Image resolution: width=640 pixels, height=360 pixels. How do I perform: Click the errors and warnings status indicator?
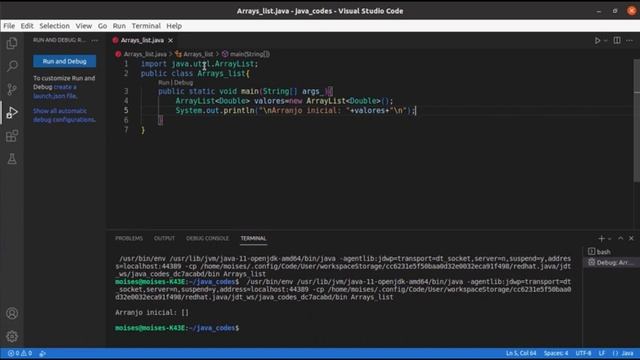[20, 353]
